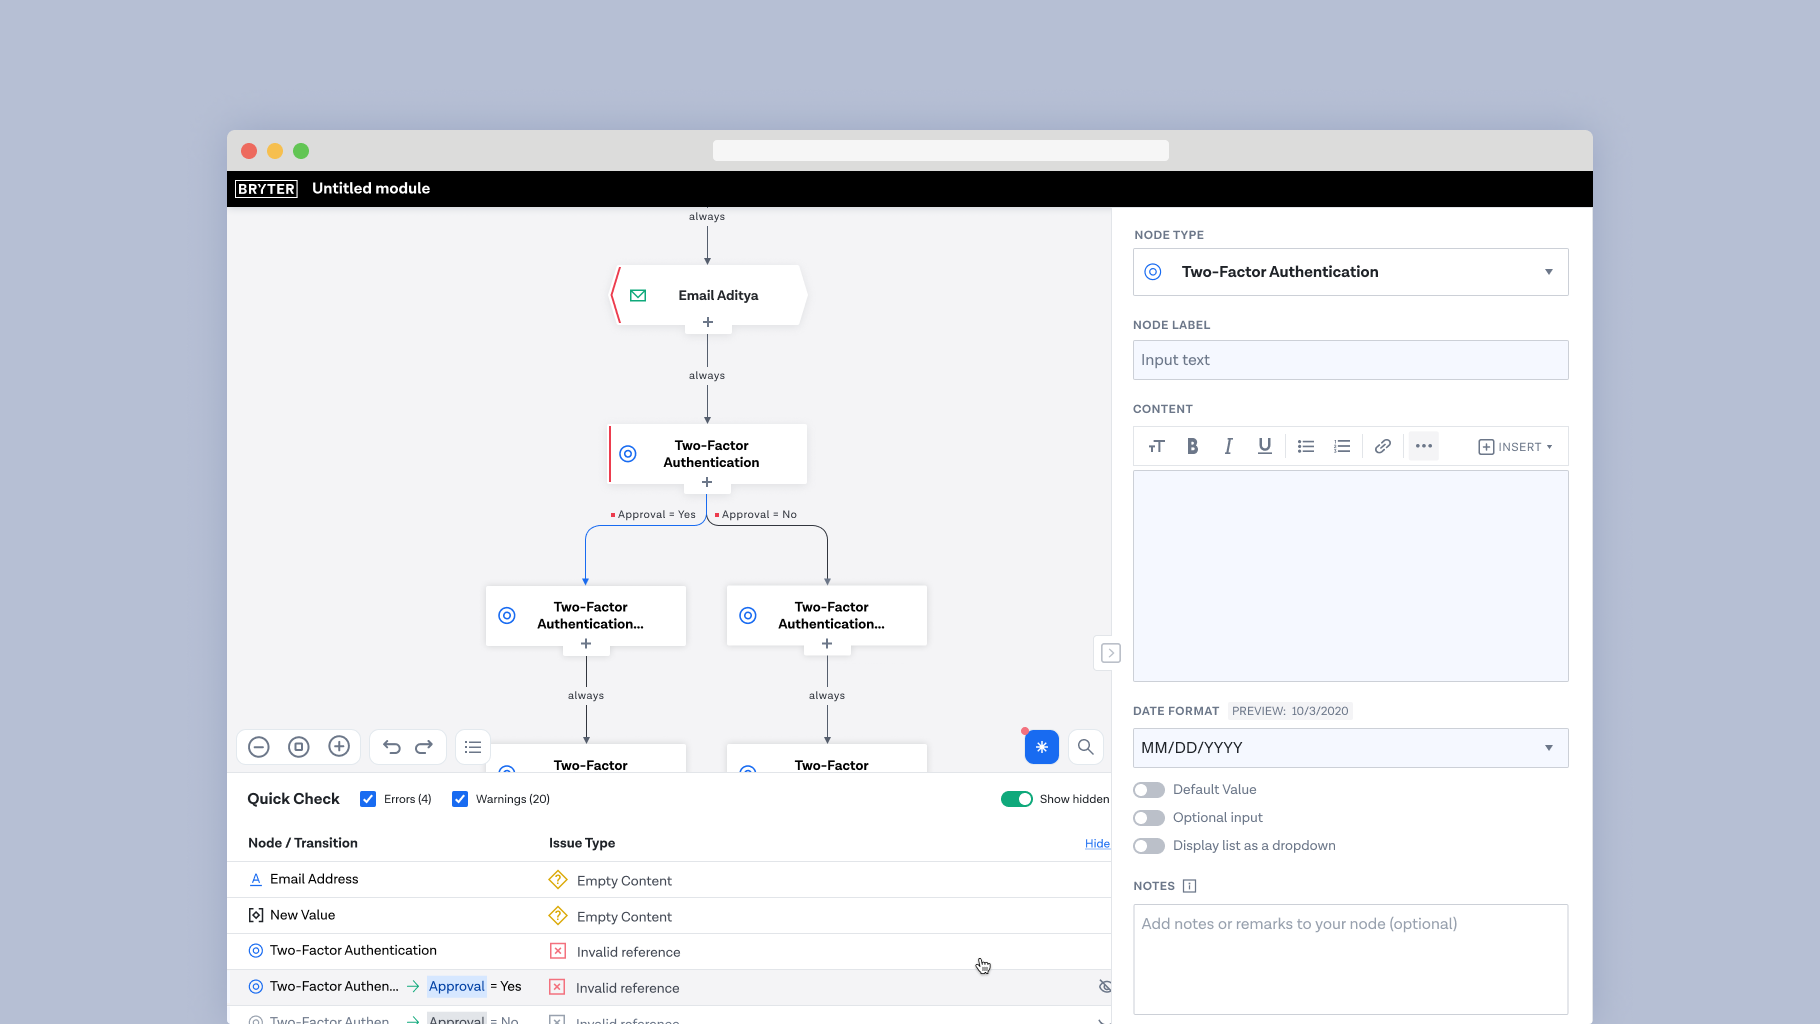Viewport: 1820px width, 1024px height.
Task: Open the blue Quick Check asterisk button
Action: [1042, 747]
